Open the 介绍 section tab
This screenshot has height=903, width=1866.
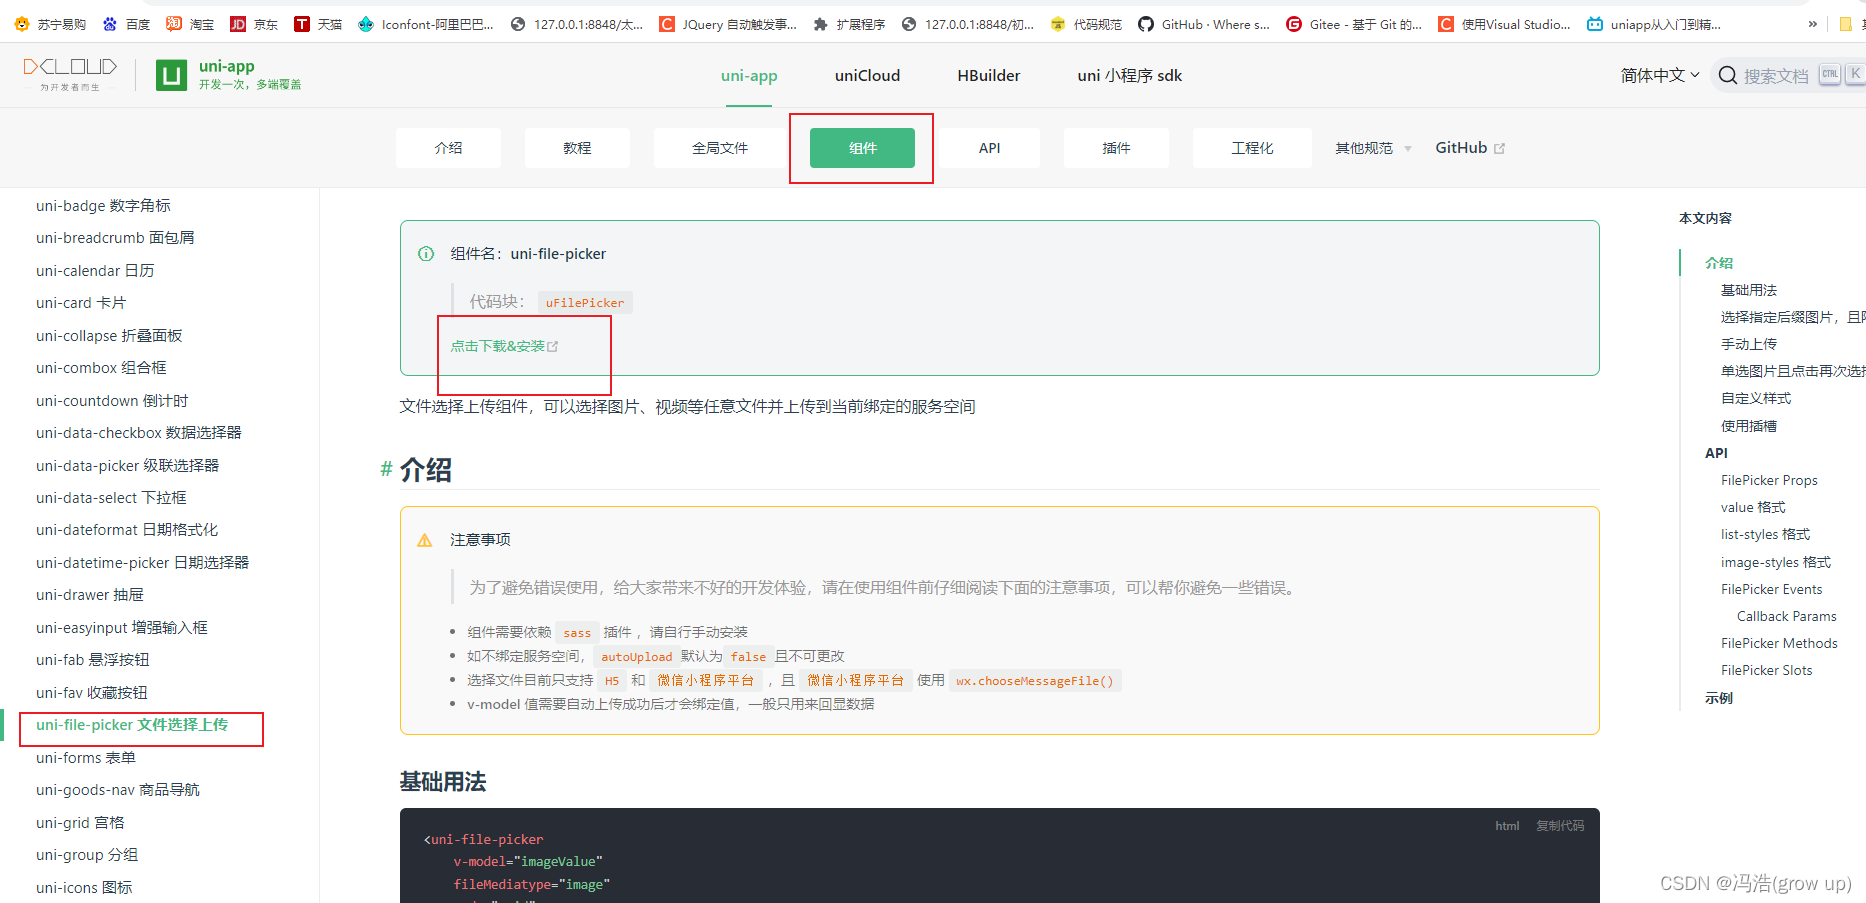point(448,148)
